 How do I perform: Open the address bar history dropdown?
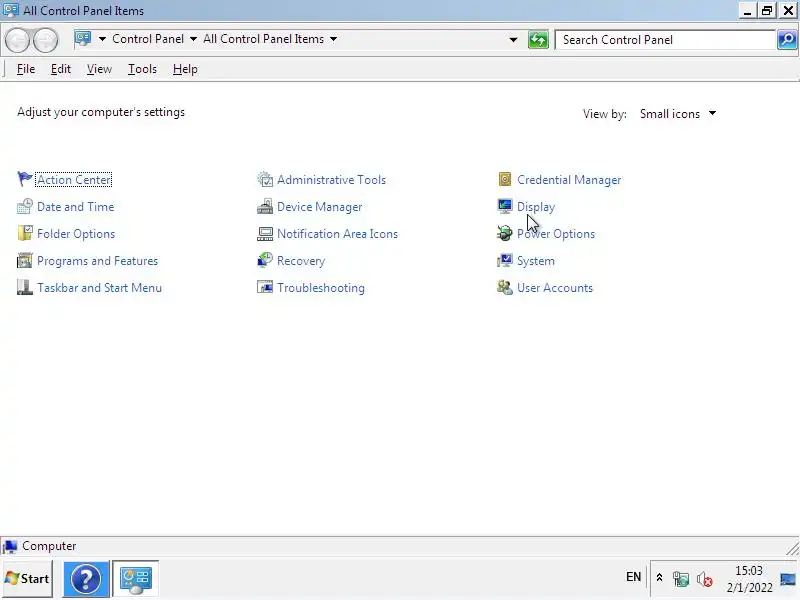pos(513,39)
